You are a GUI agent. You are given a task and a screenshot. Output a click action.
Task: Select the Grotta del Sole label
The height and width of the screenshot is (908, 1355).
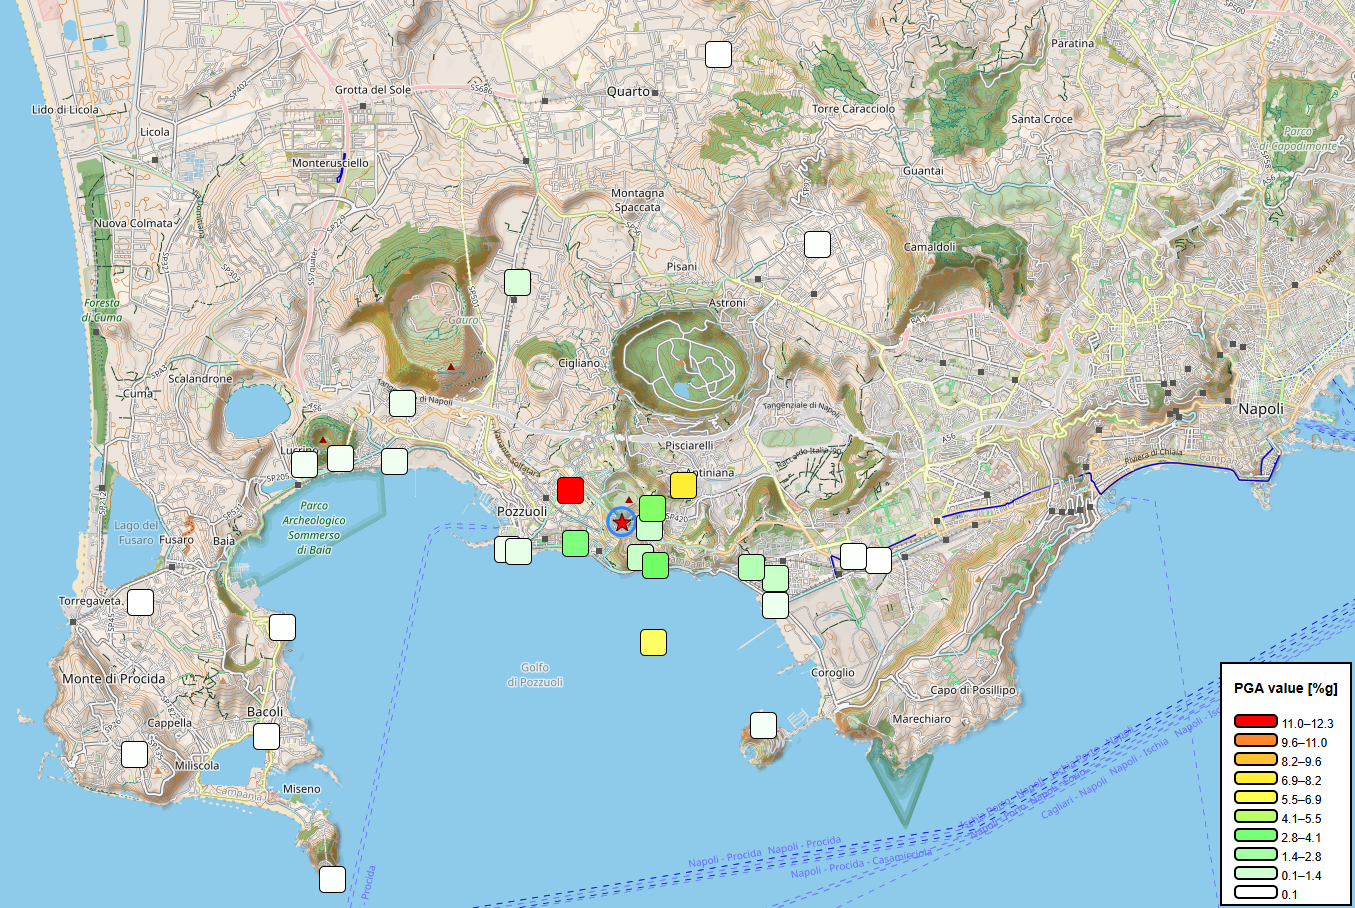(x=373, y=90)
